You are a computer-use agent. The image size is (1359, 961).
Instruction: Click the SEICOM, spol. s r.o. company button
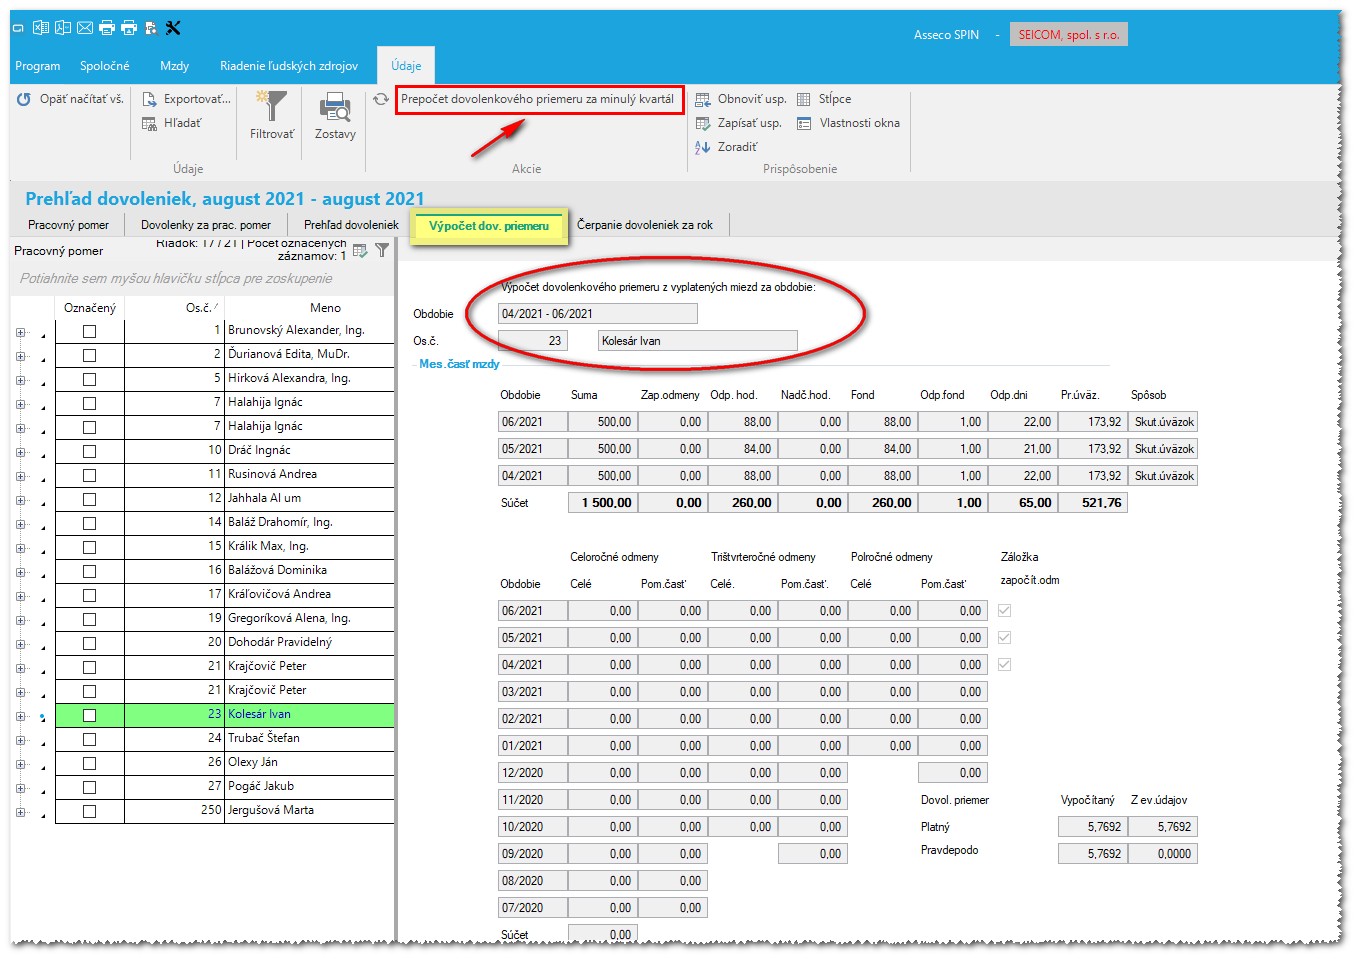tap(1068, 34)
